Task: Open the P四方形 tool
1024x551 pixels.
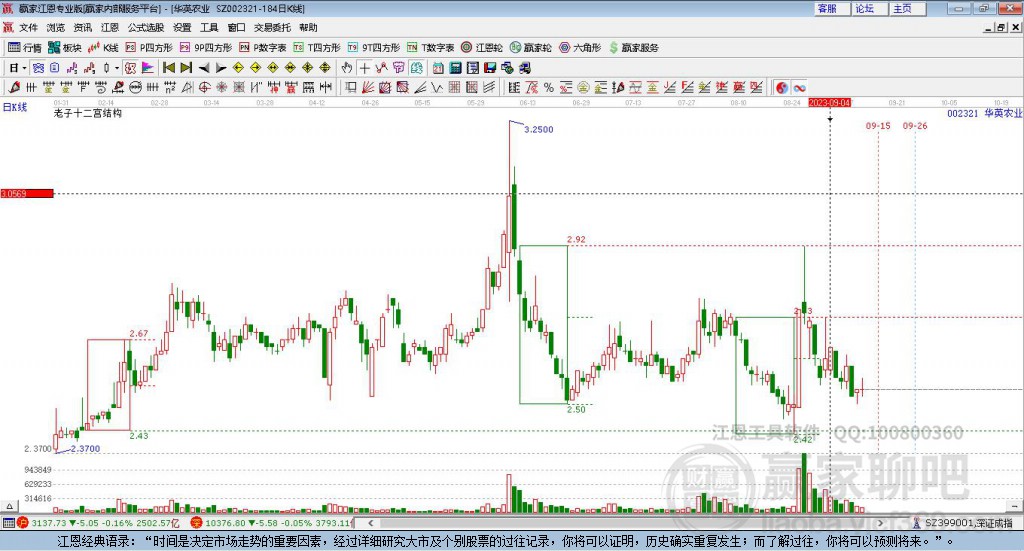Action: (149, 48)
